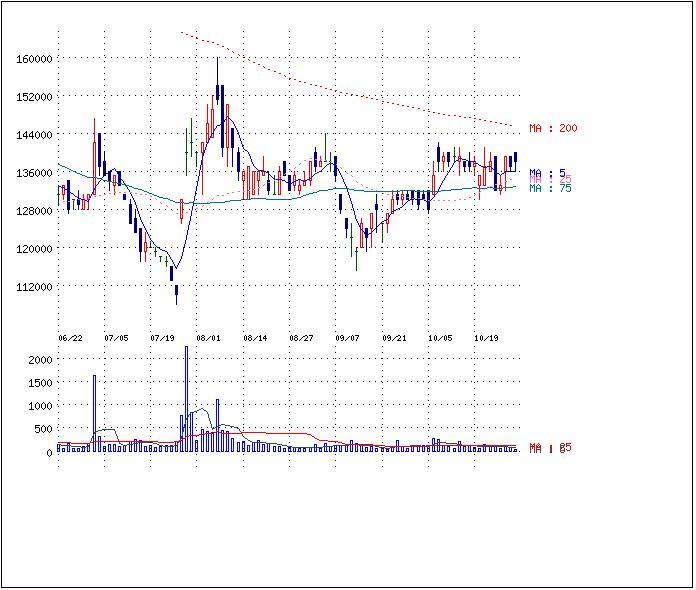Select the 07/19 date marker
696x590 pixels.
coord(162,338)
